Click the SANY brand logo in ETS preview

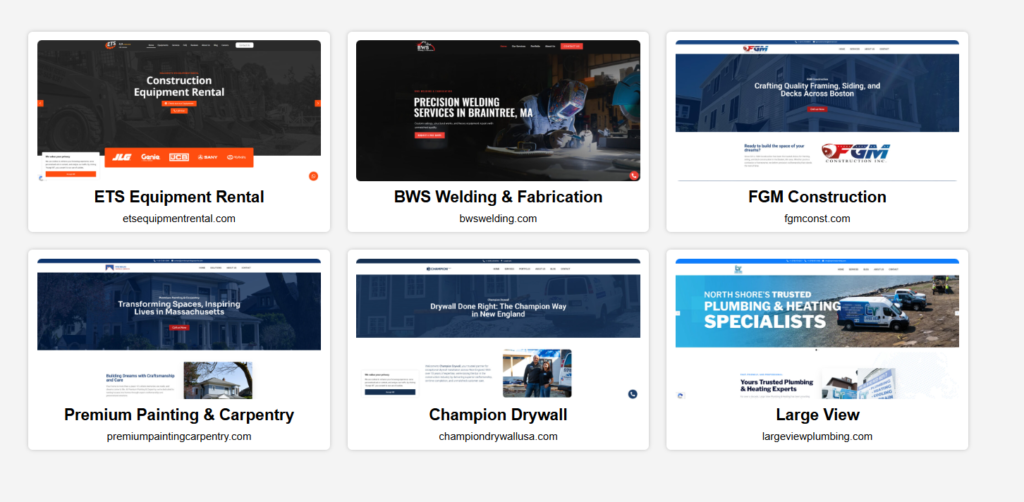[208, 157]
